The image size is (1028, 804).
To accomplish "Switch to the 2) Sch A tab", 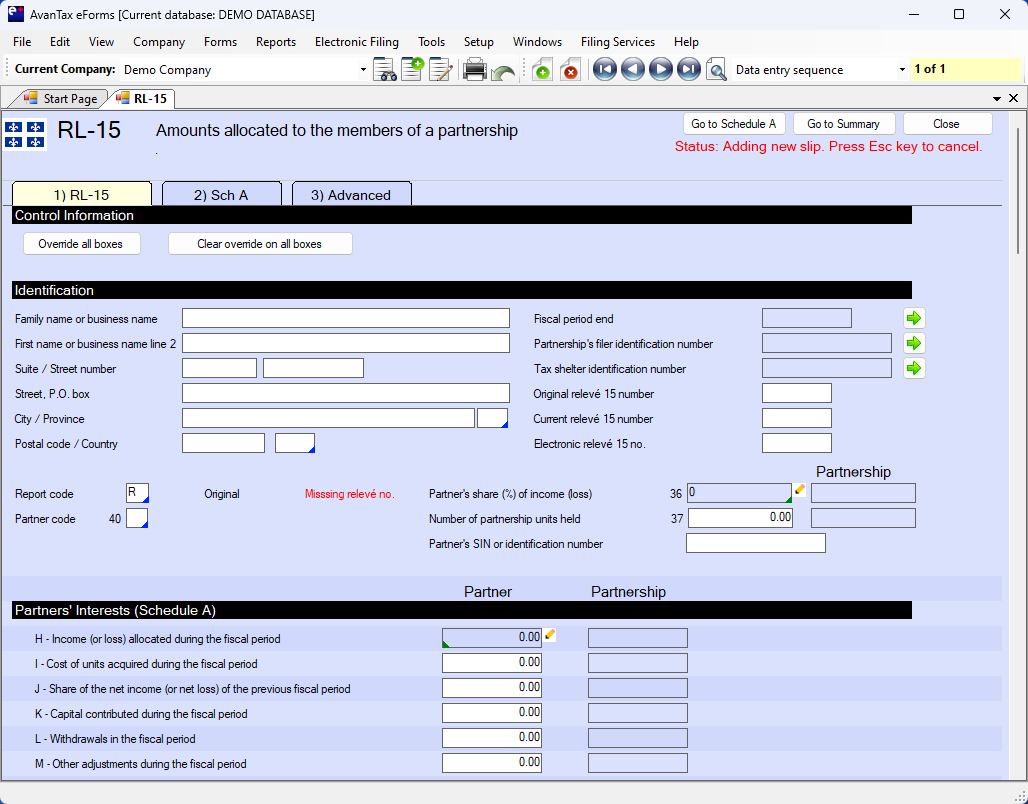I will 221,195.
